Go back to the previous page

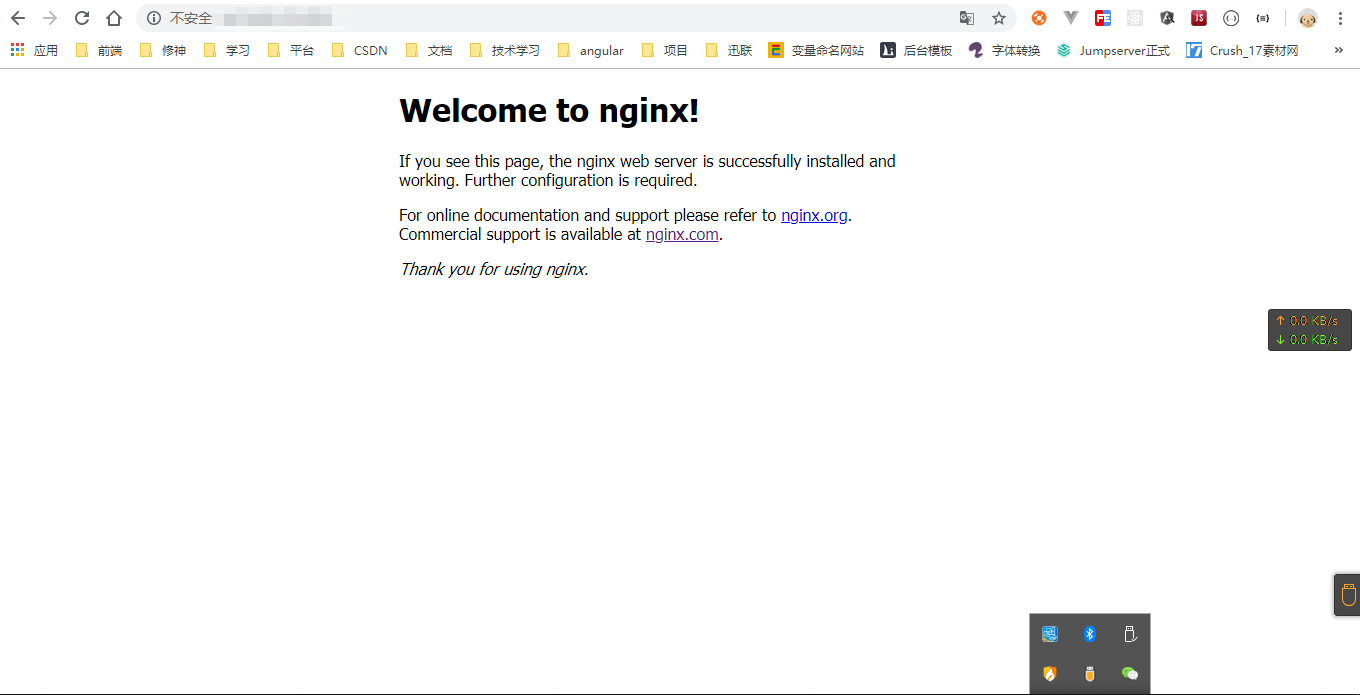click(18, 18)
